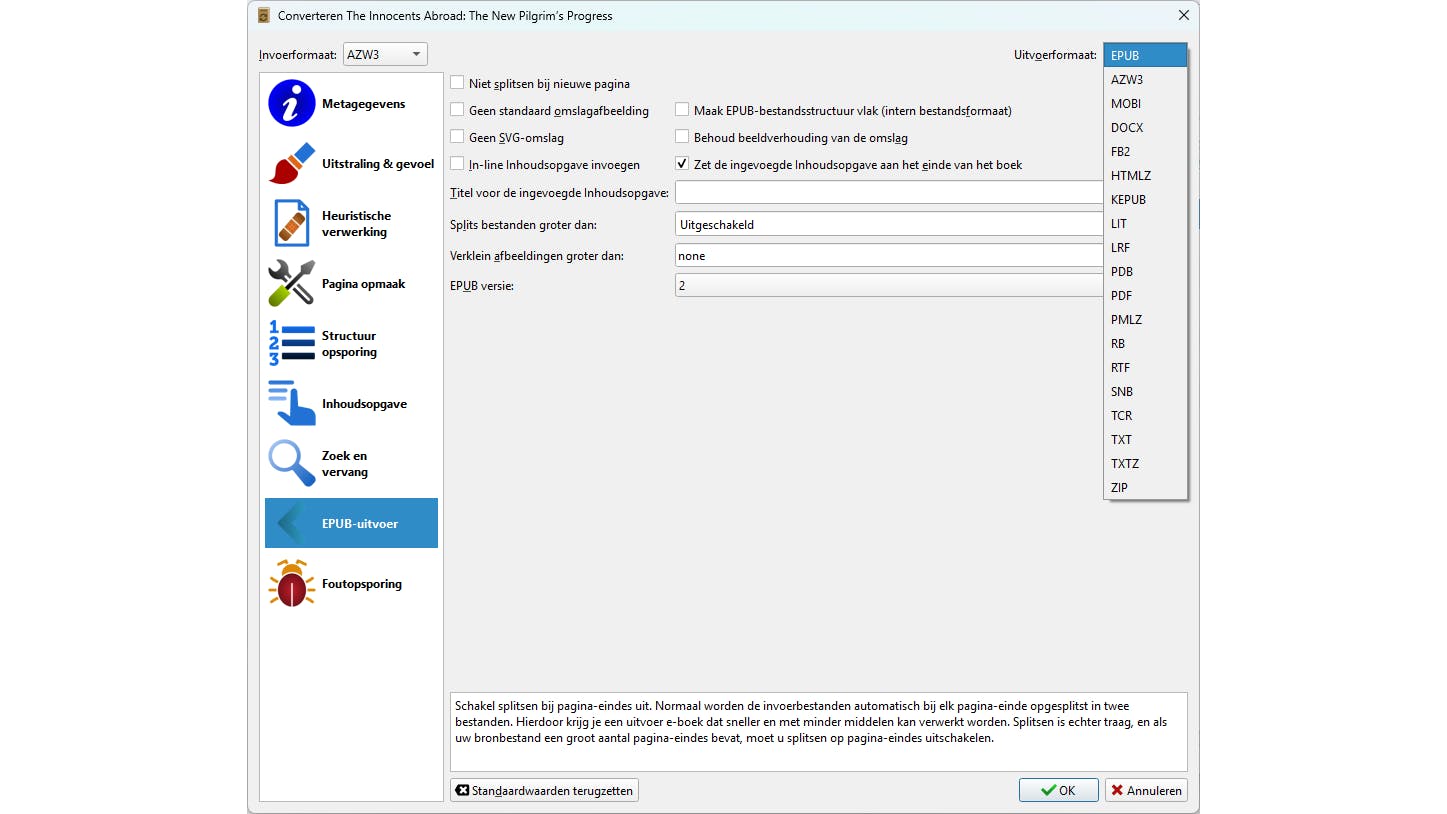1447x814 pixels.
Task: Click the OK button
Action: (1059, 790)
